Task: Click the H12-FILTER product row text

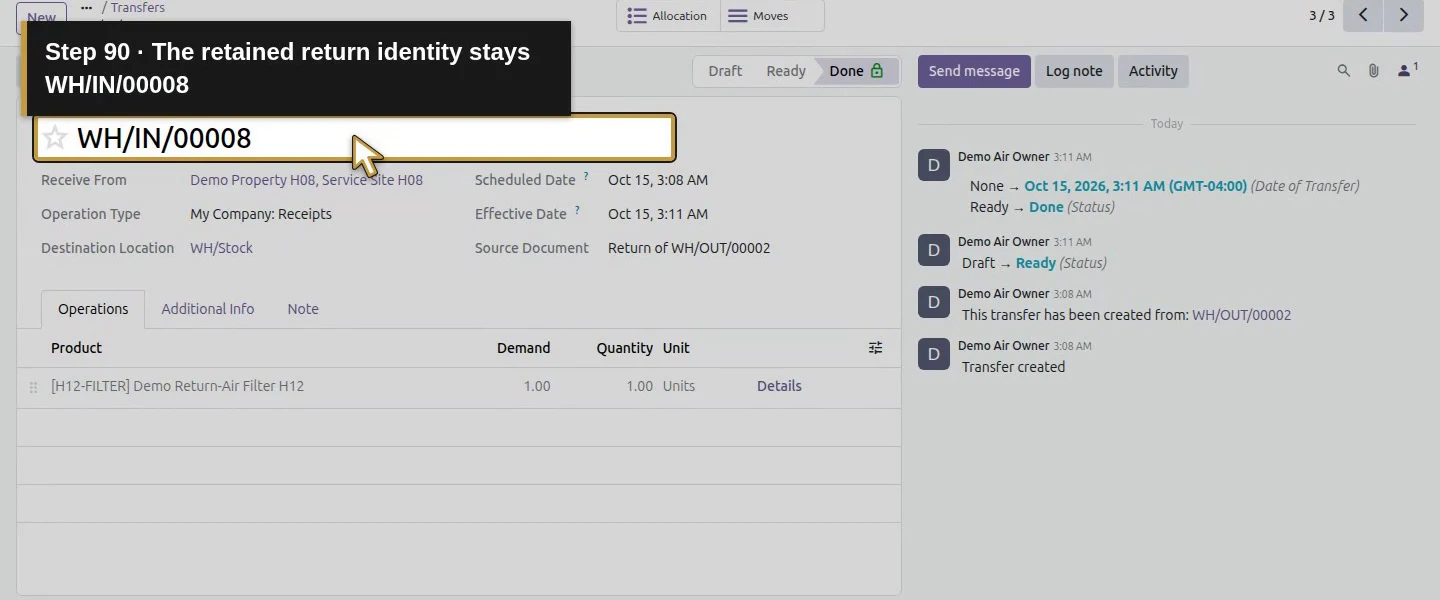Action: tap(177, 386)
